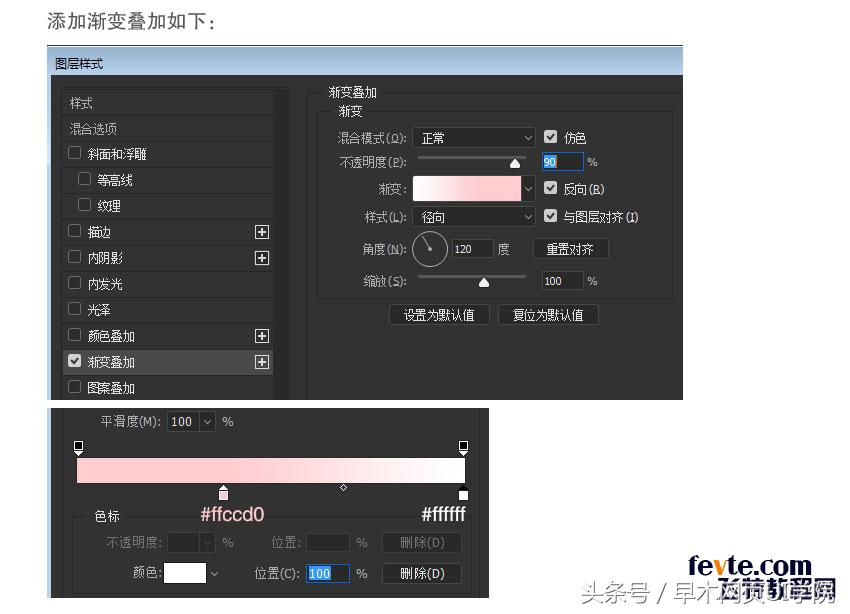Open the 混合模式 dropdown showing 正常
Screen dimensions: 850x614
(x=473, y=137)
